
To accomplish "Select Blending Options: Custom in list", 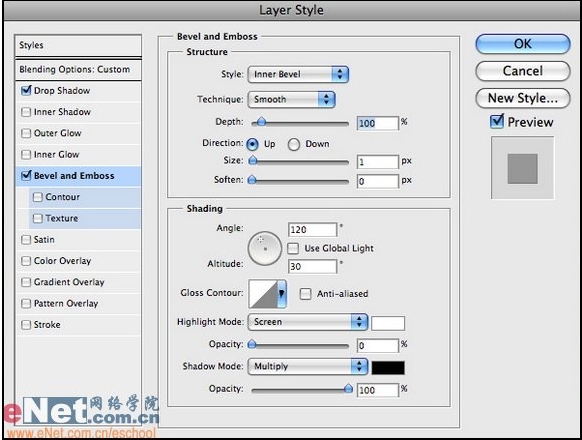I will pos(78,69).
